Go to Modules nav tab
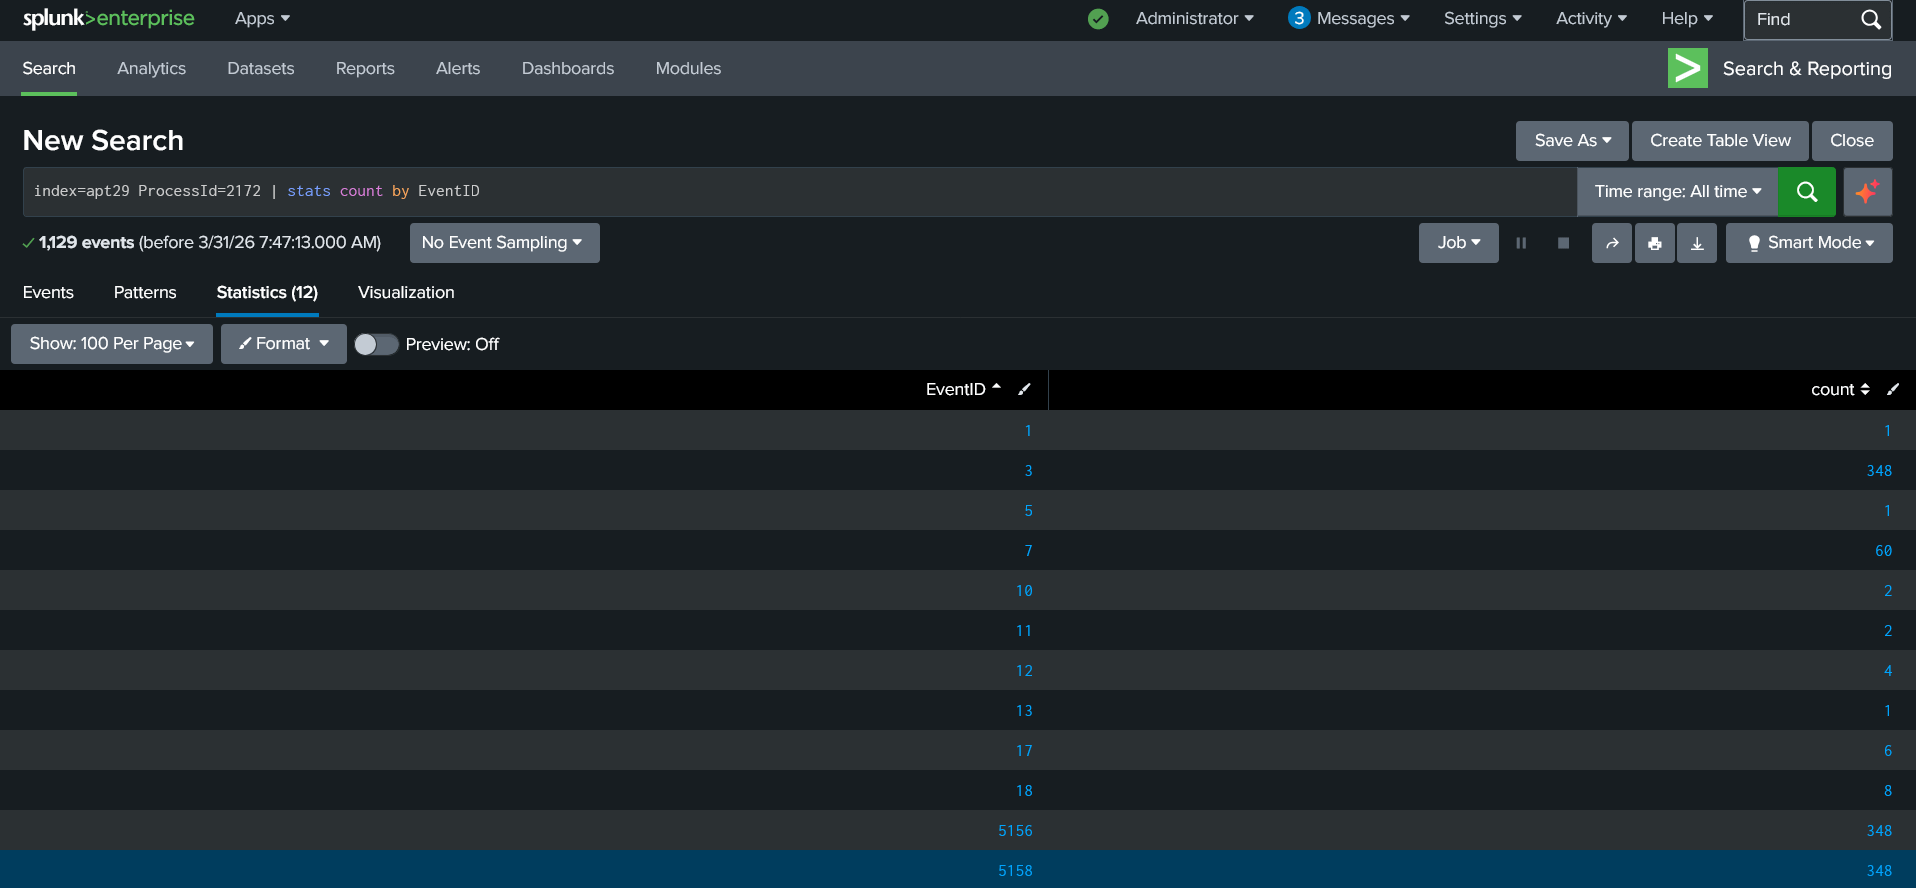This screenshot has height=888, width=1916. point(688,68)
